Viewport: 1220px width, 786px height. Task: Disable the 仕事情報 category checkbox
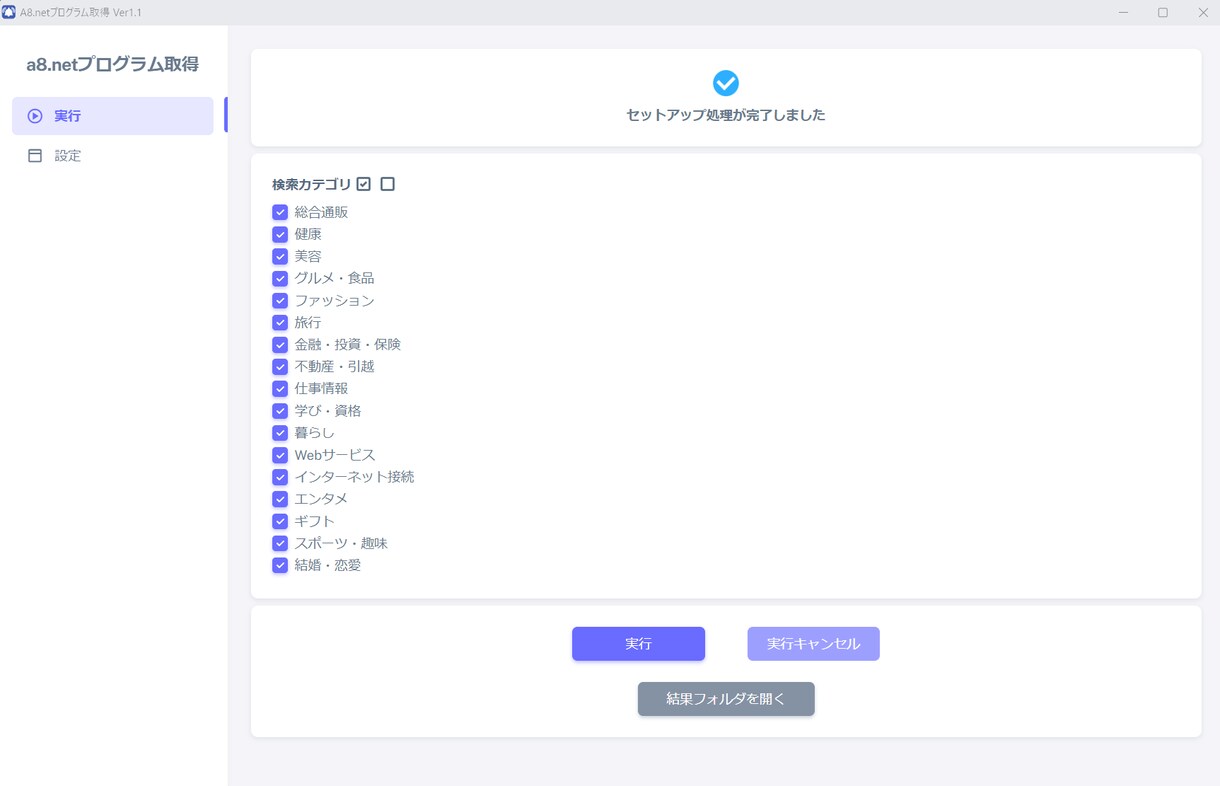tap(280, 388)
